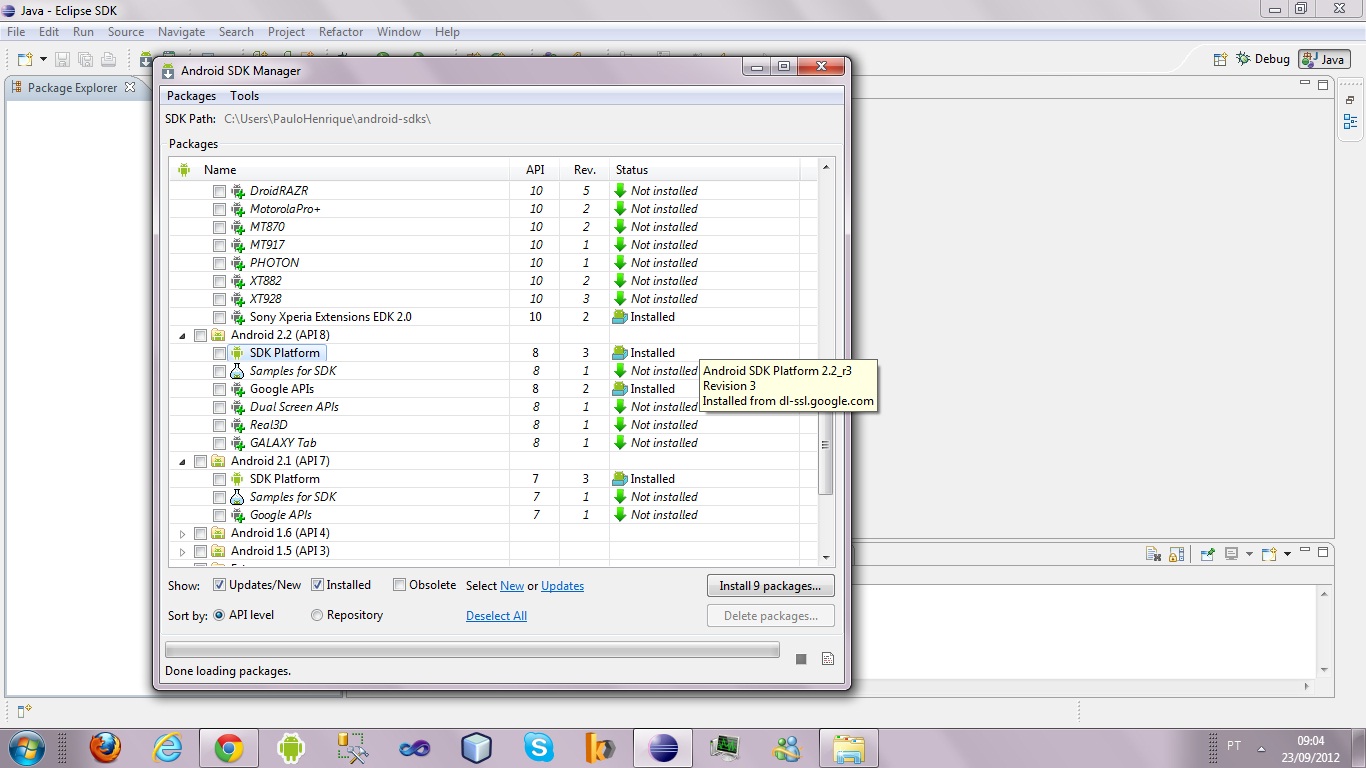This screenshot has height=768, width=1366.
Task: Expand the Android 1.5 (API 3) group
Action: coord(182,552)
